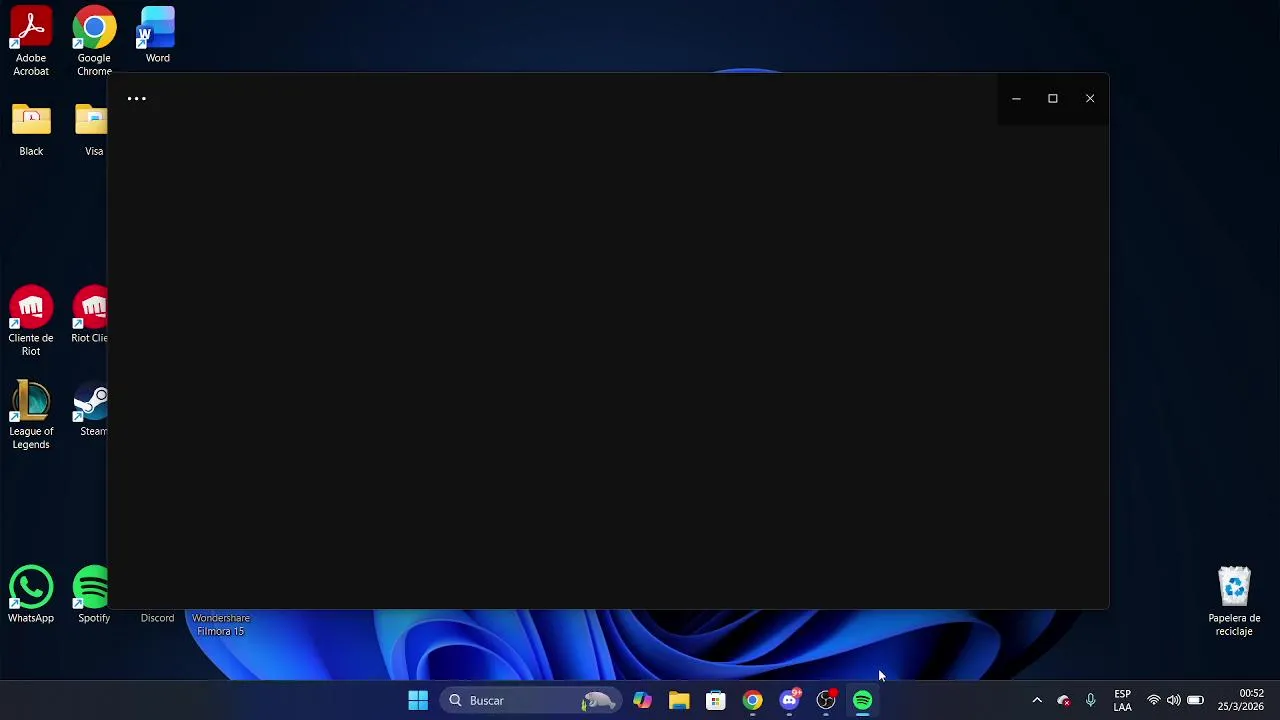Open Adobe Acrobat desktop shortcut
This screenshot has width=1280, height=720.
tap(31, 42)
